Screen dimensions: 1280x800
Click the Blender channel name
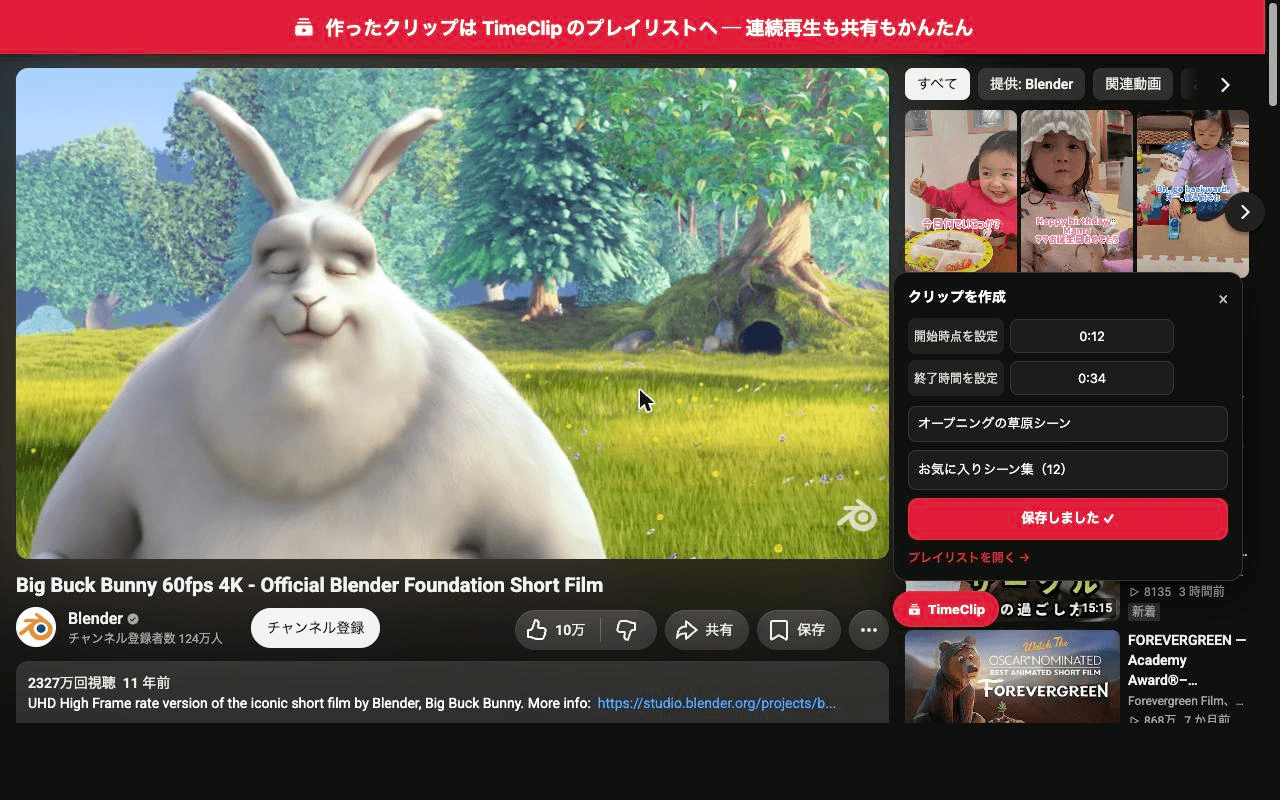95,618
